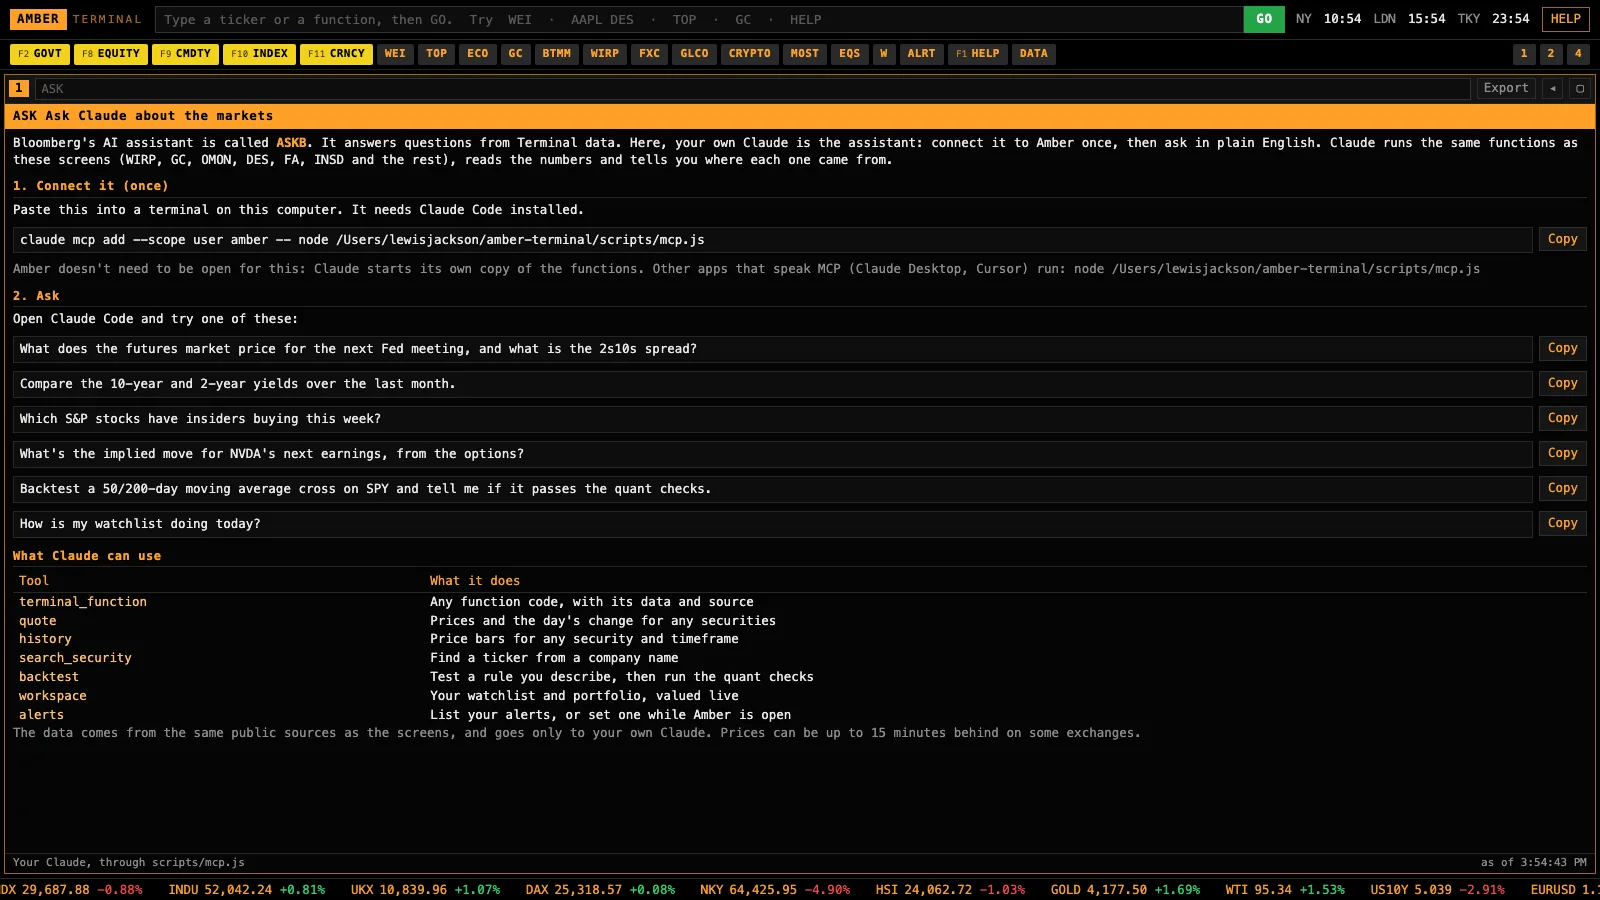Open the WIRP shortcut
Image resolution: width=1600 pixels, height=900 pixels.
click(604, 54)
